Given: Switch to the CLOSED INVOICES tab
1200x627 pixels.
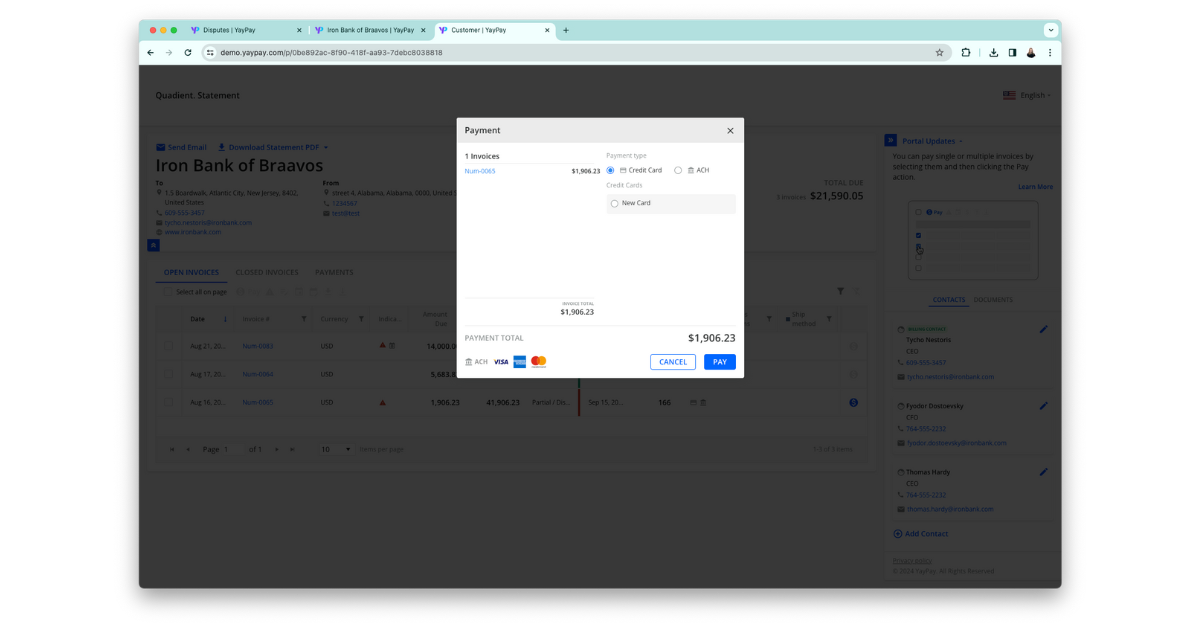Looking at the screenshot, I should [267, 273].
